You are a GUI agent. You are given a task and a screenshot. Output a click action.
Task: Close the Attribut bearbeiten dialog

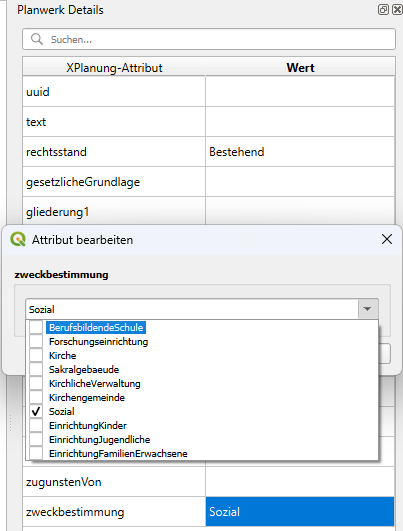(387, 239)
